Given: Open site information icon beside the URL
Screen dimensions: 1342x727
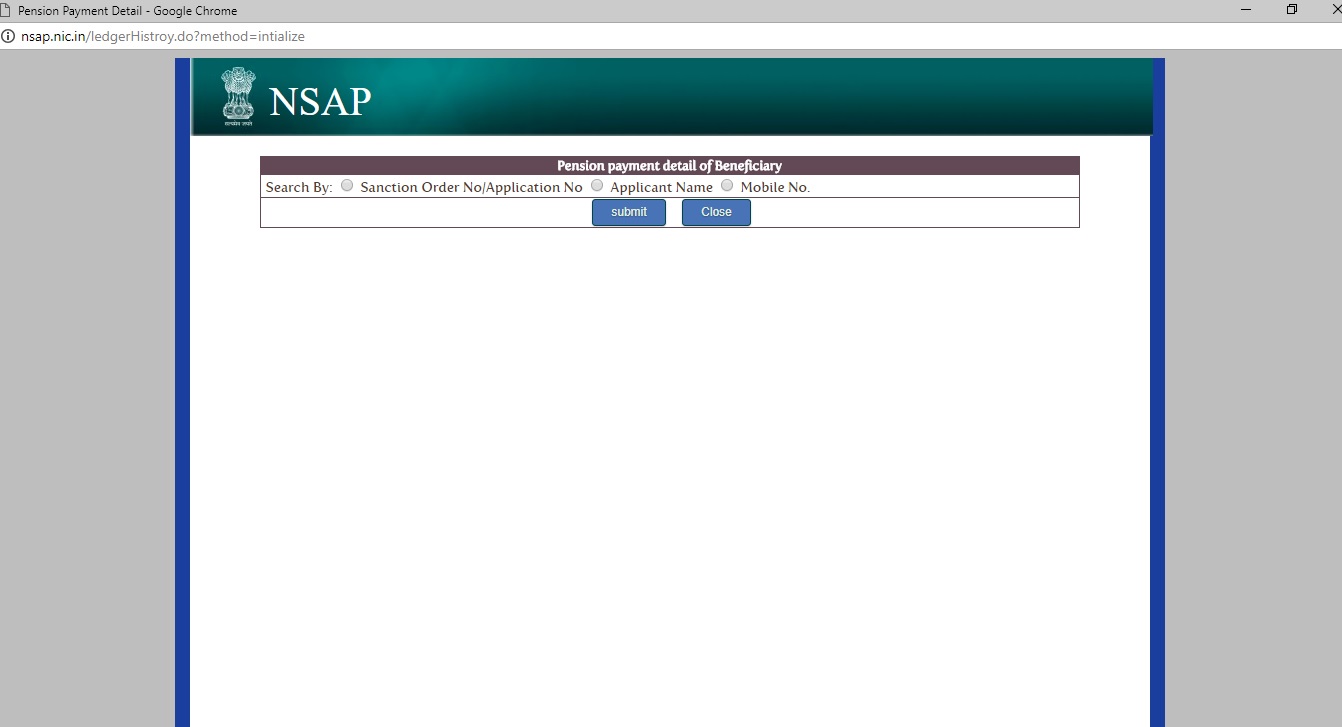Looking at the screenshot, I should (8, 36).
